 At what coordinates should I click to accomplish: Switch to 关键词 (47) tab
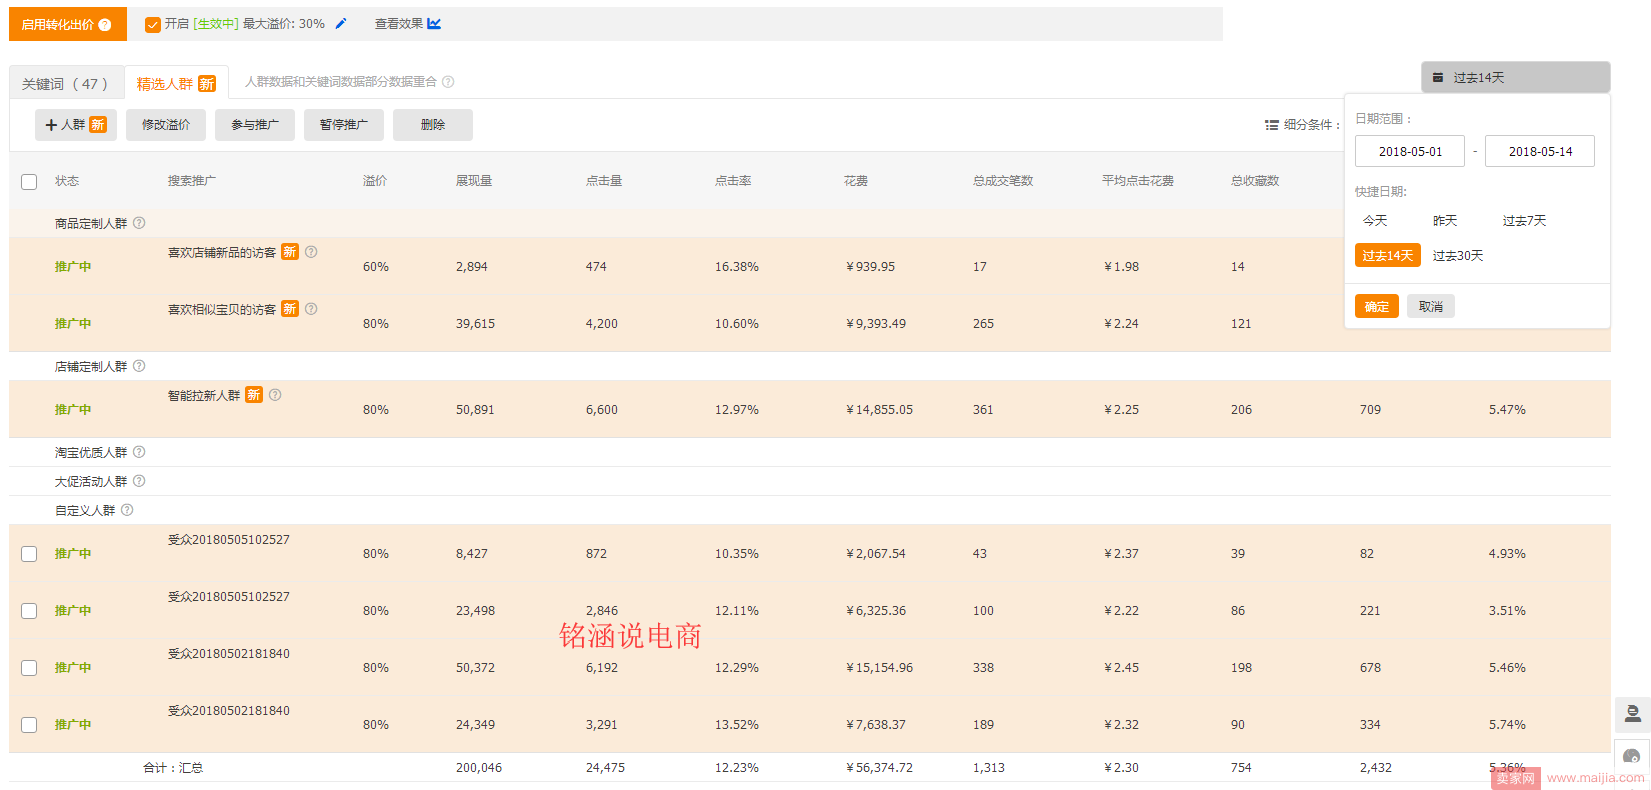(x=66, y=83)
